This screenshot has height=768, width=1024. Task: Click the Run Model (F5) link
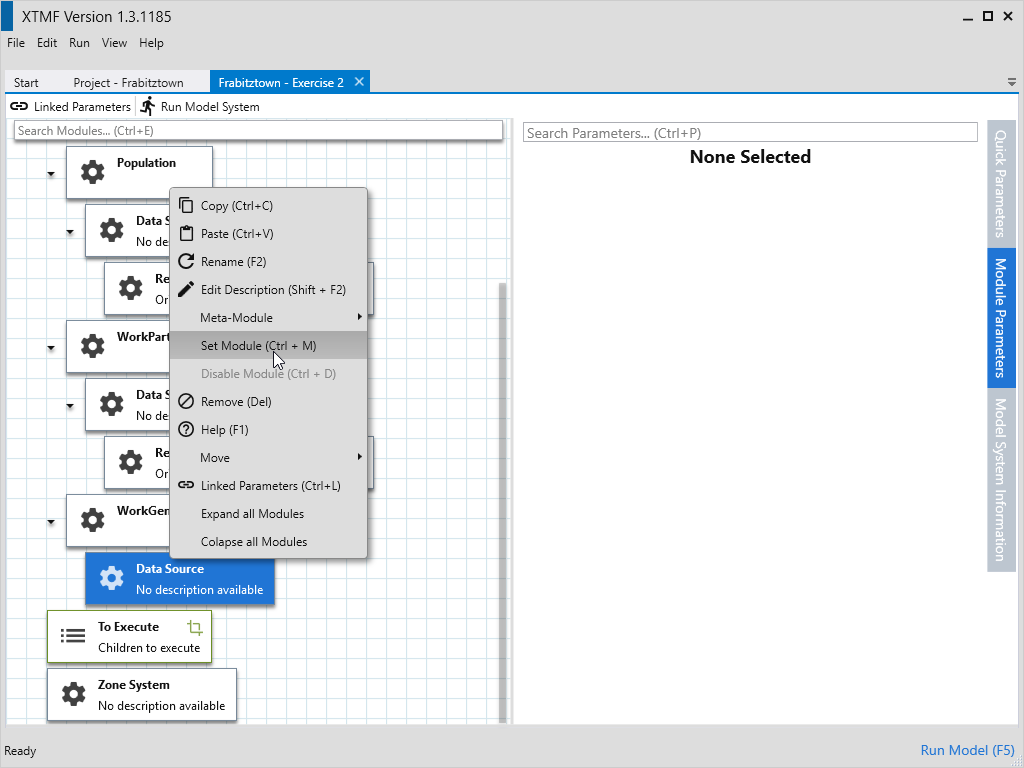[x=967, y=750]
